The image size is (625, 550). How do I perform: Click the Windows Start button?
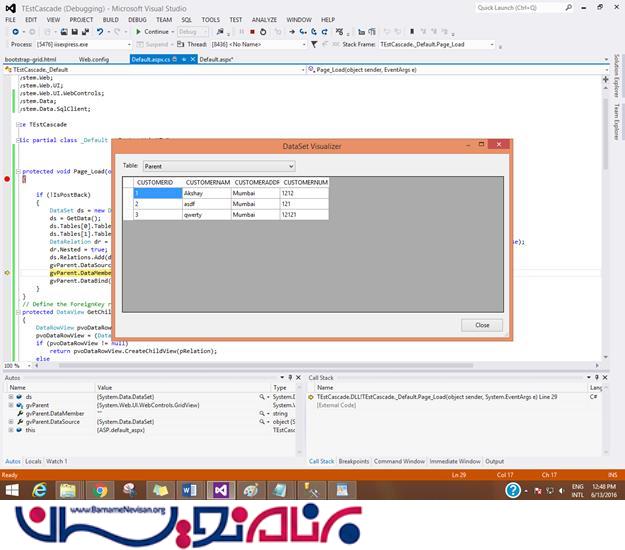pos(11,490)
